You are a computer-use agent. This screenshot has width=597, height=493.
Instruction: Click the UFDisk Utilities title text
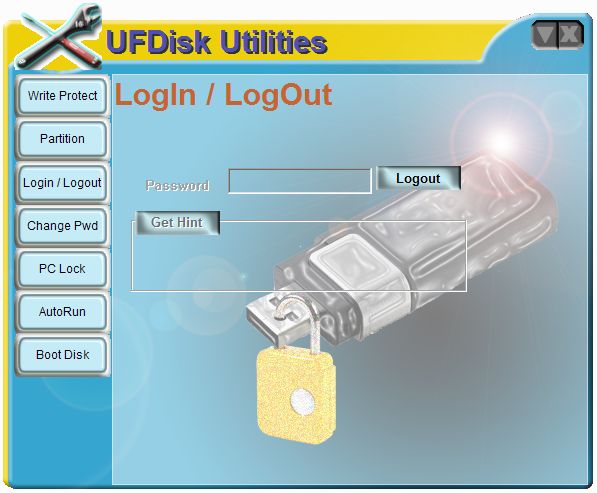click(216, 42)
